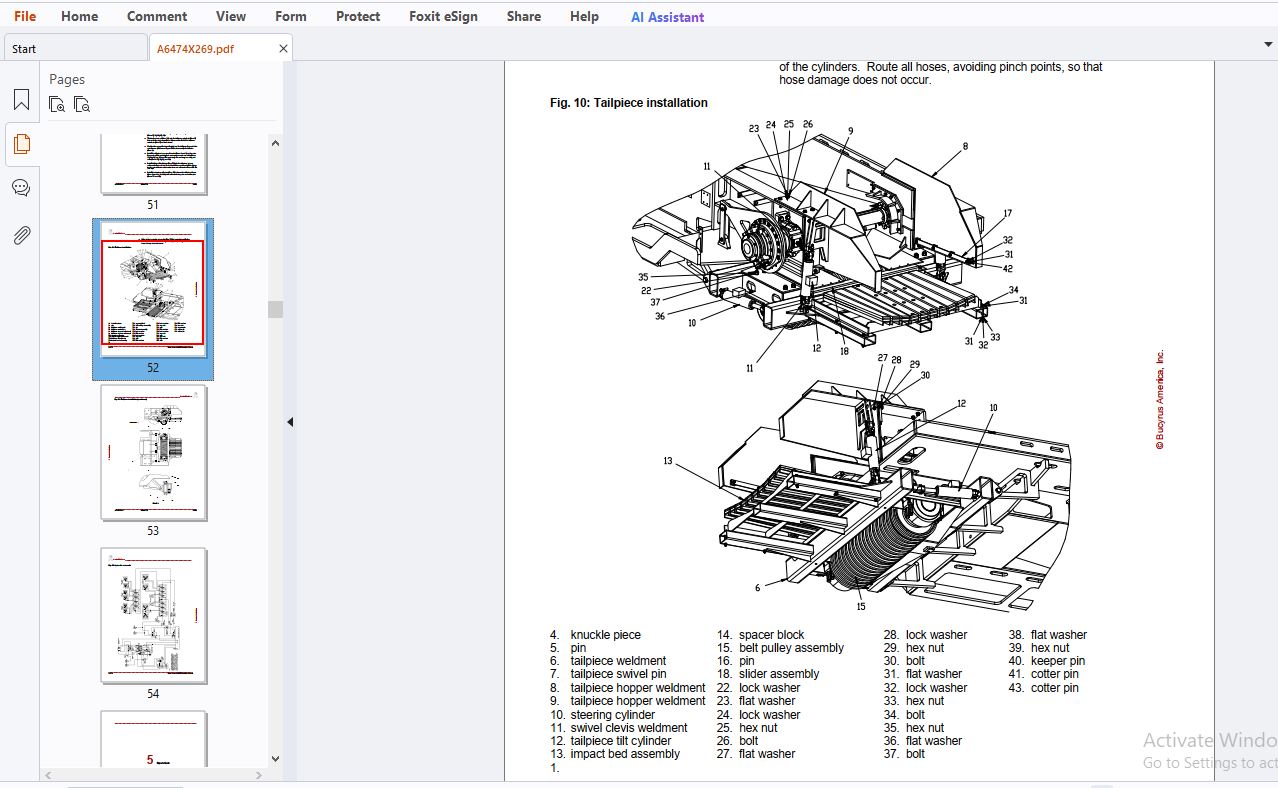Click '30. bolt' list entry
Viewport: 1278px width, 788px height.
pos(904,661)
